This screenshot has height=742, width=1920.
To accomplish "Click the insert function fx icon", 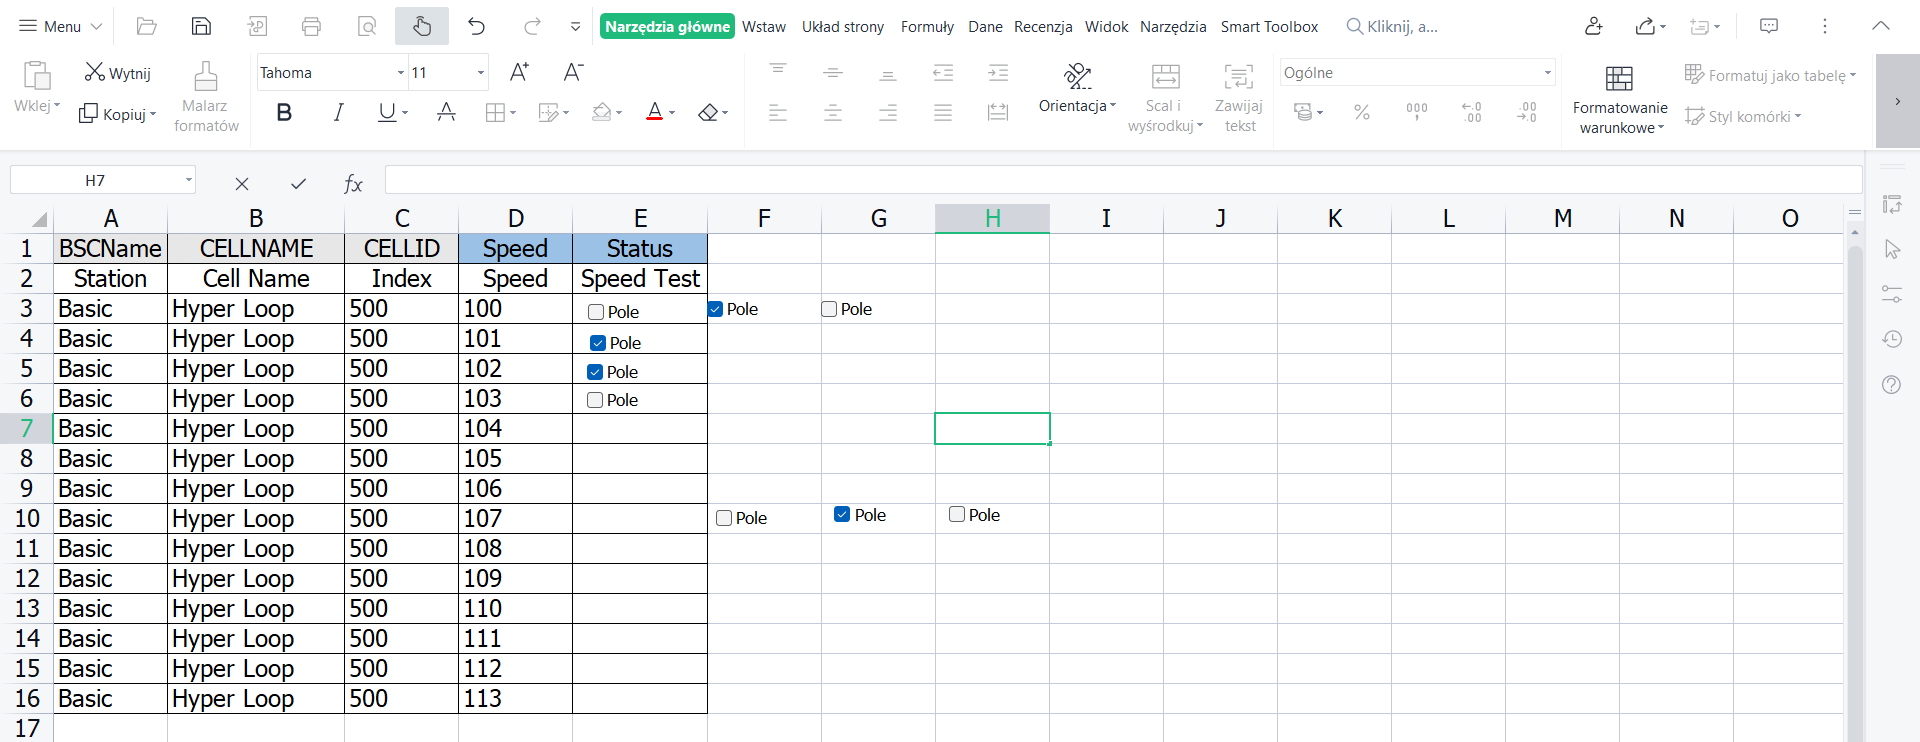I will [352, 183].
